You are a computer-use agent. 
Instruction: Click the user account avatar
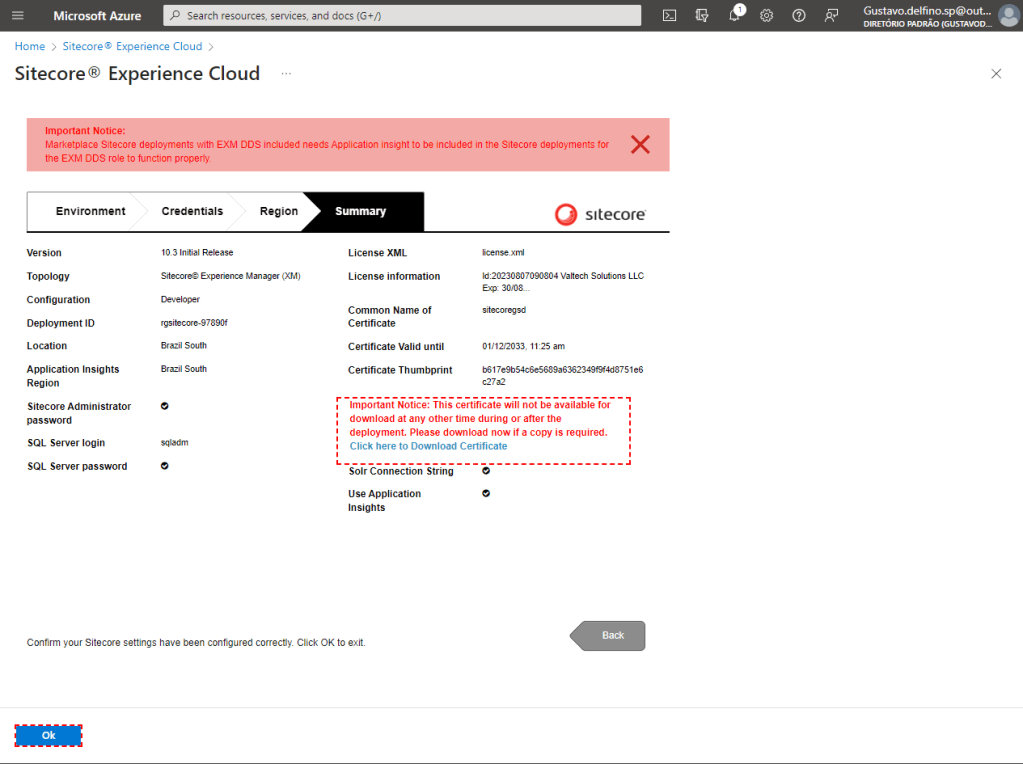[1008, 16]
